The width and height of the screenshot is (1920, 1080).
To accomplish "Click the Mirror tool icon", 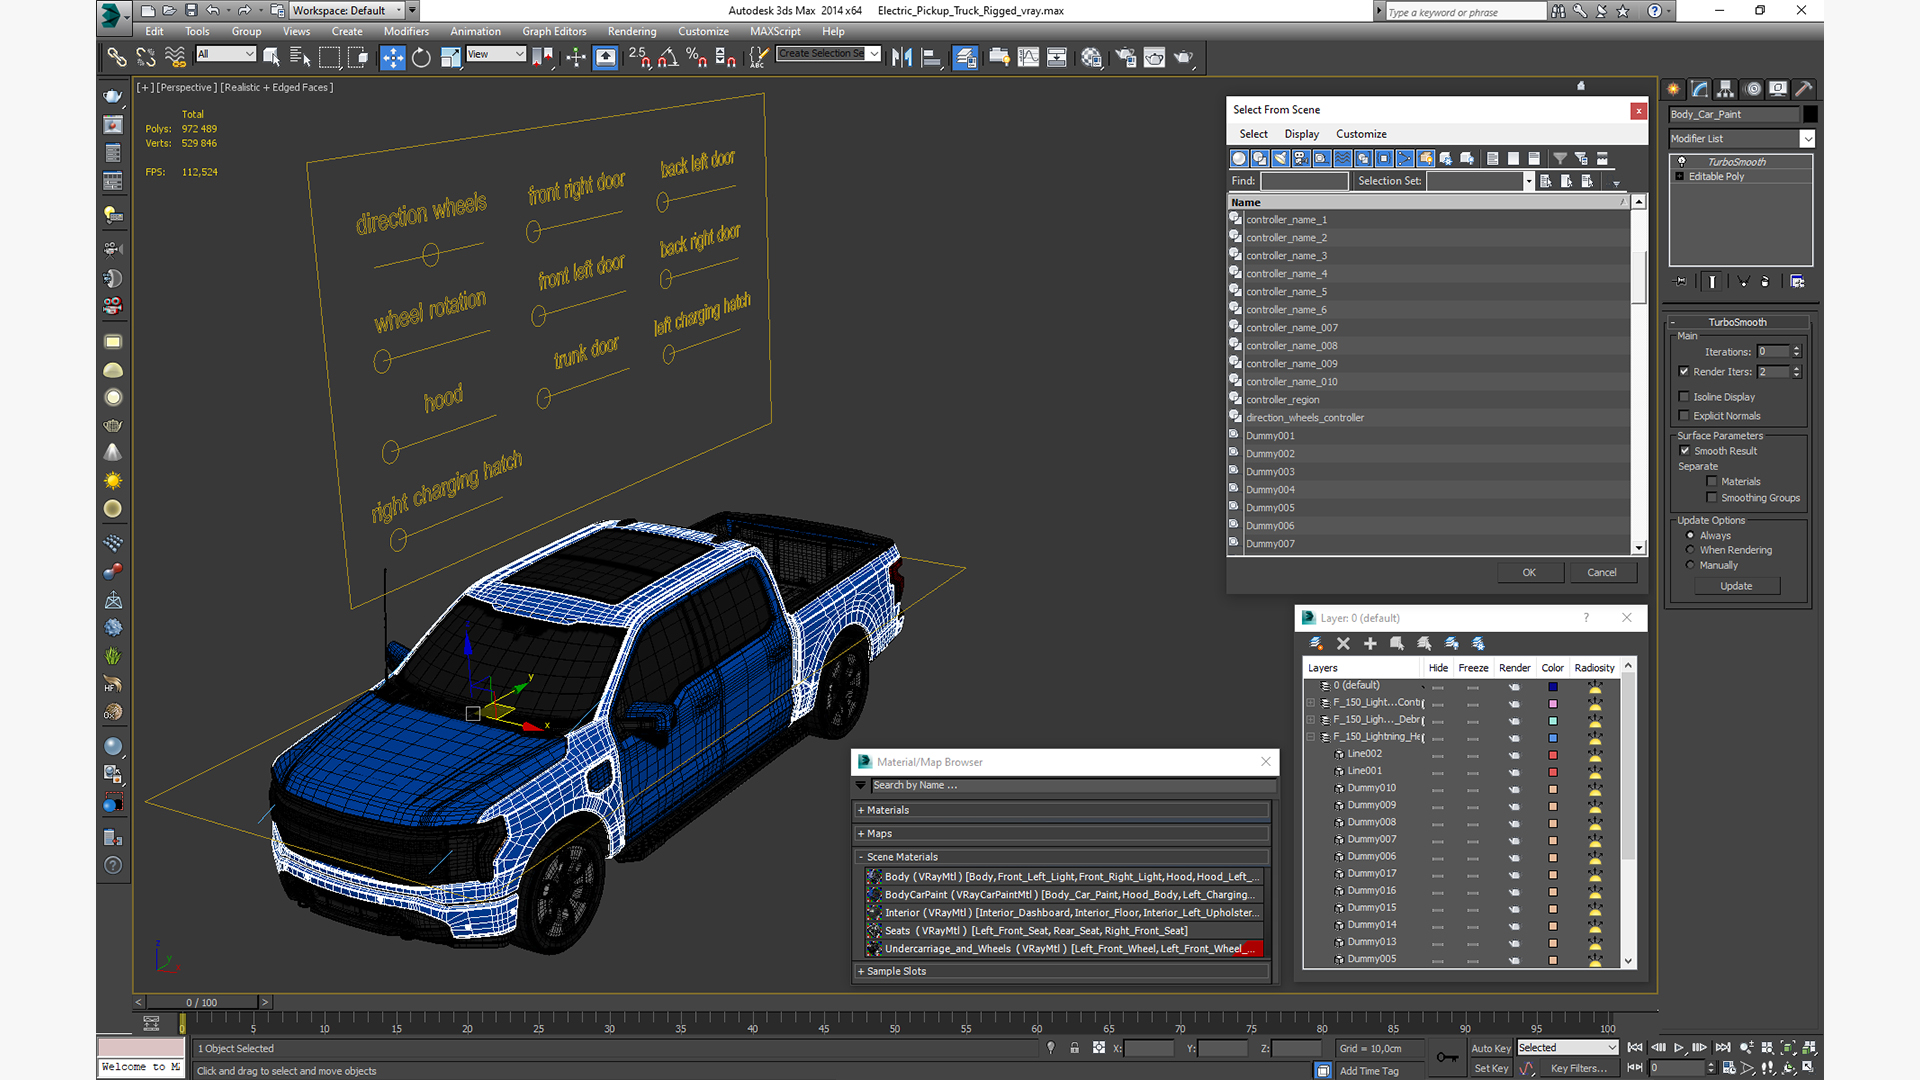I will 901,57.
